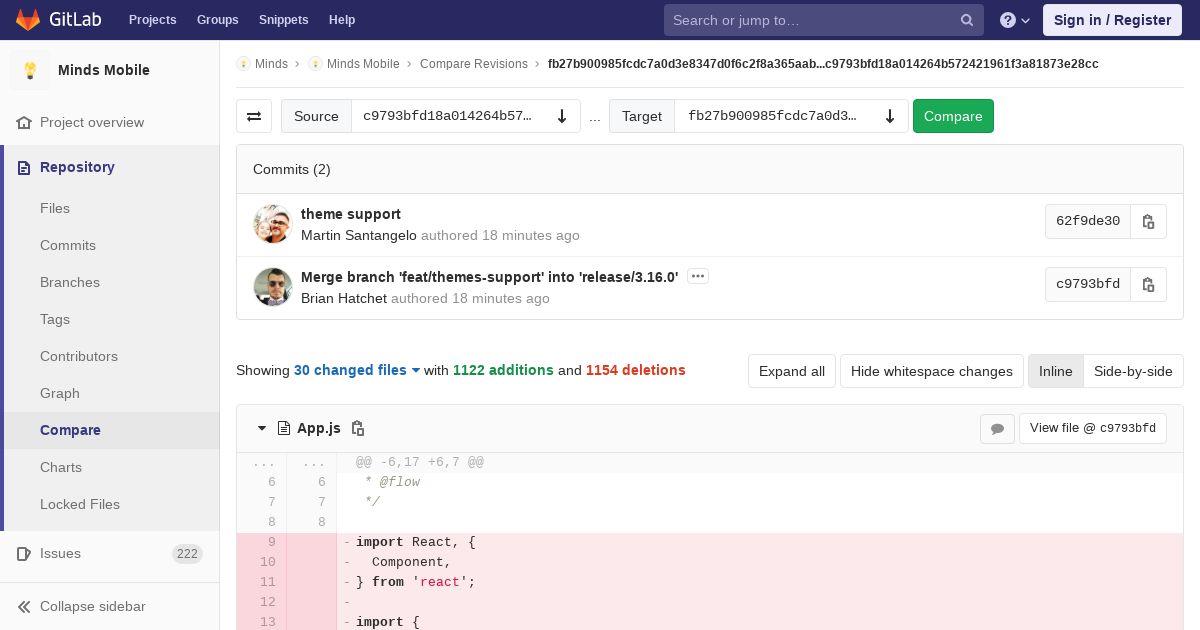Open Files in sidebar
1200x630 pixels.
coord(55,208)
